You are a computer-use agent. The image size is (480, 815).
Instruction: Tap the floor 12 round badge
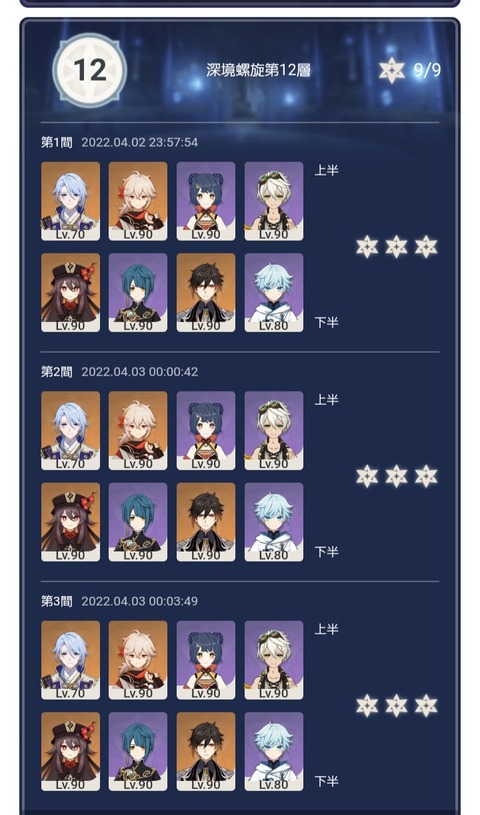[89, 71]
